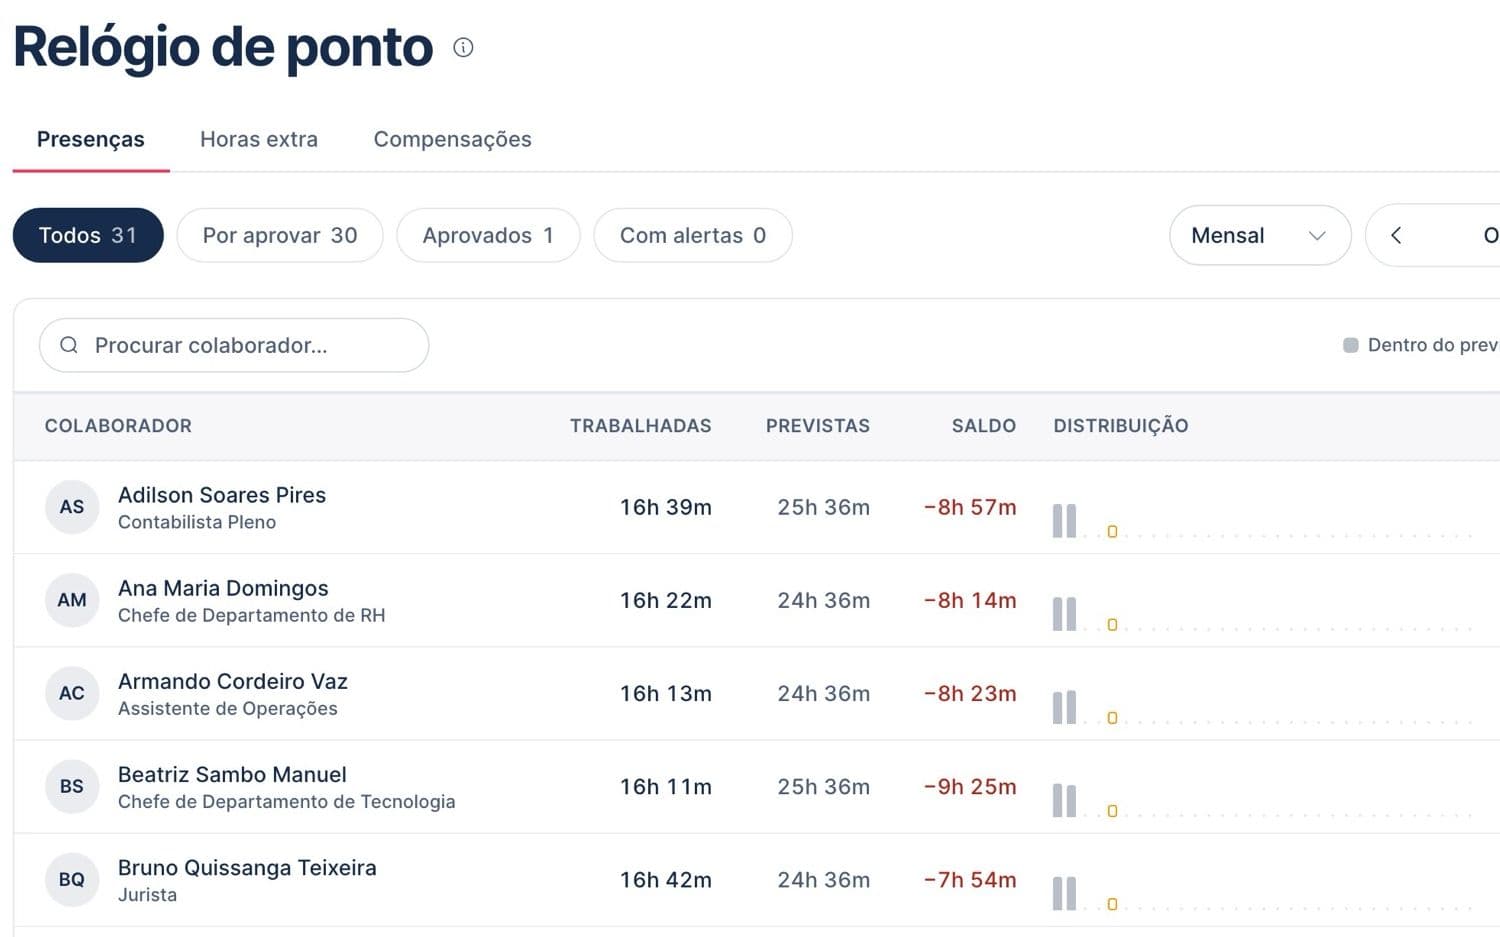Click Adilson Soares Pires avatar AS
This screenshot has height=937, width=1500.
[x=72, y=507]
